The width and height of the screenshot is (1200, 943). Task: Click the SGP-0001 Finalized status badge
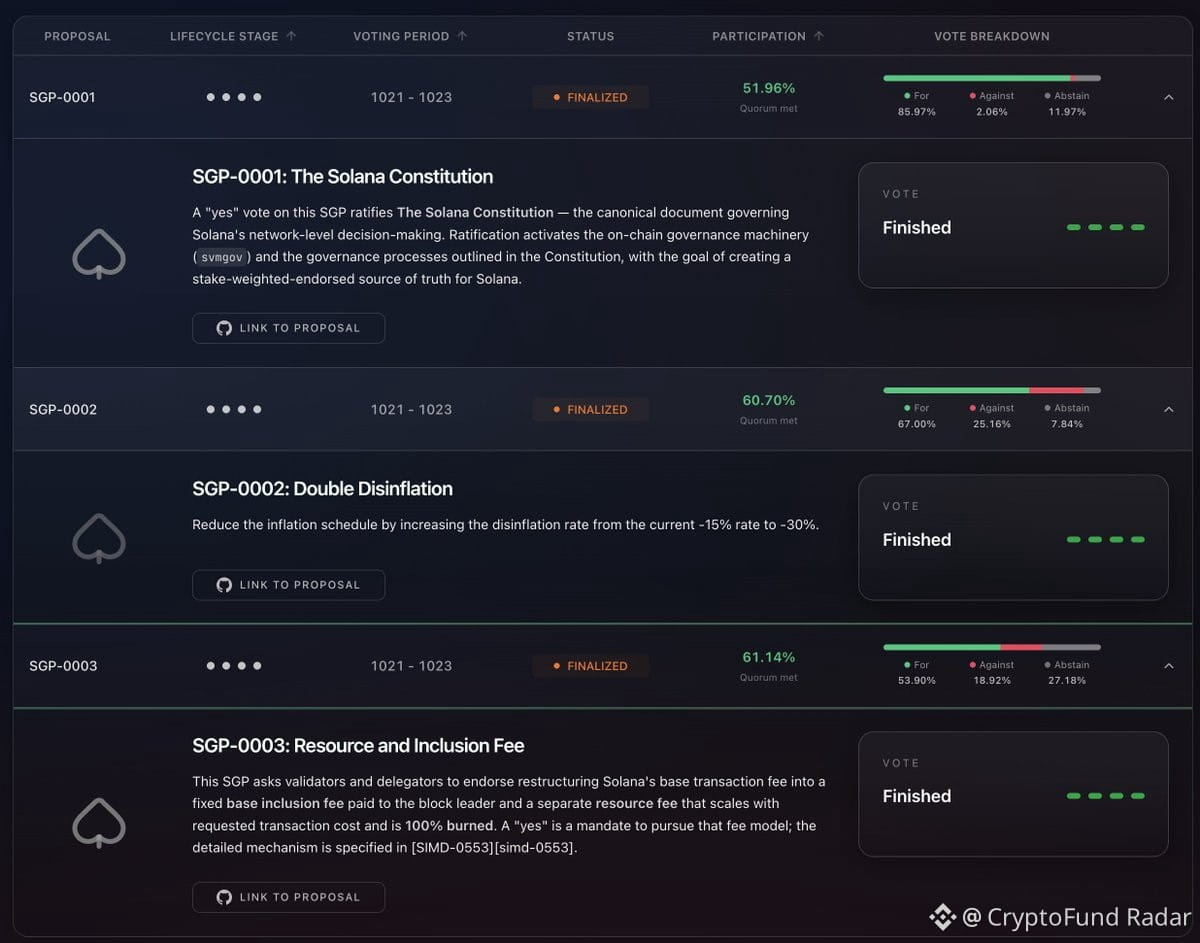[x=590, y=97]
